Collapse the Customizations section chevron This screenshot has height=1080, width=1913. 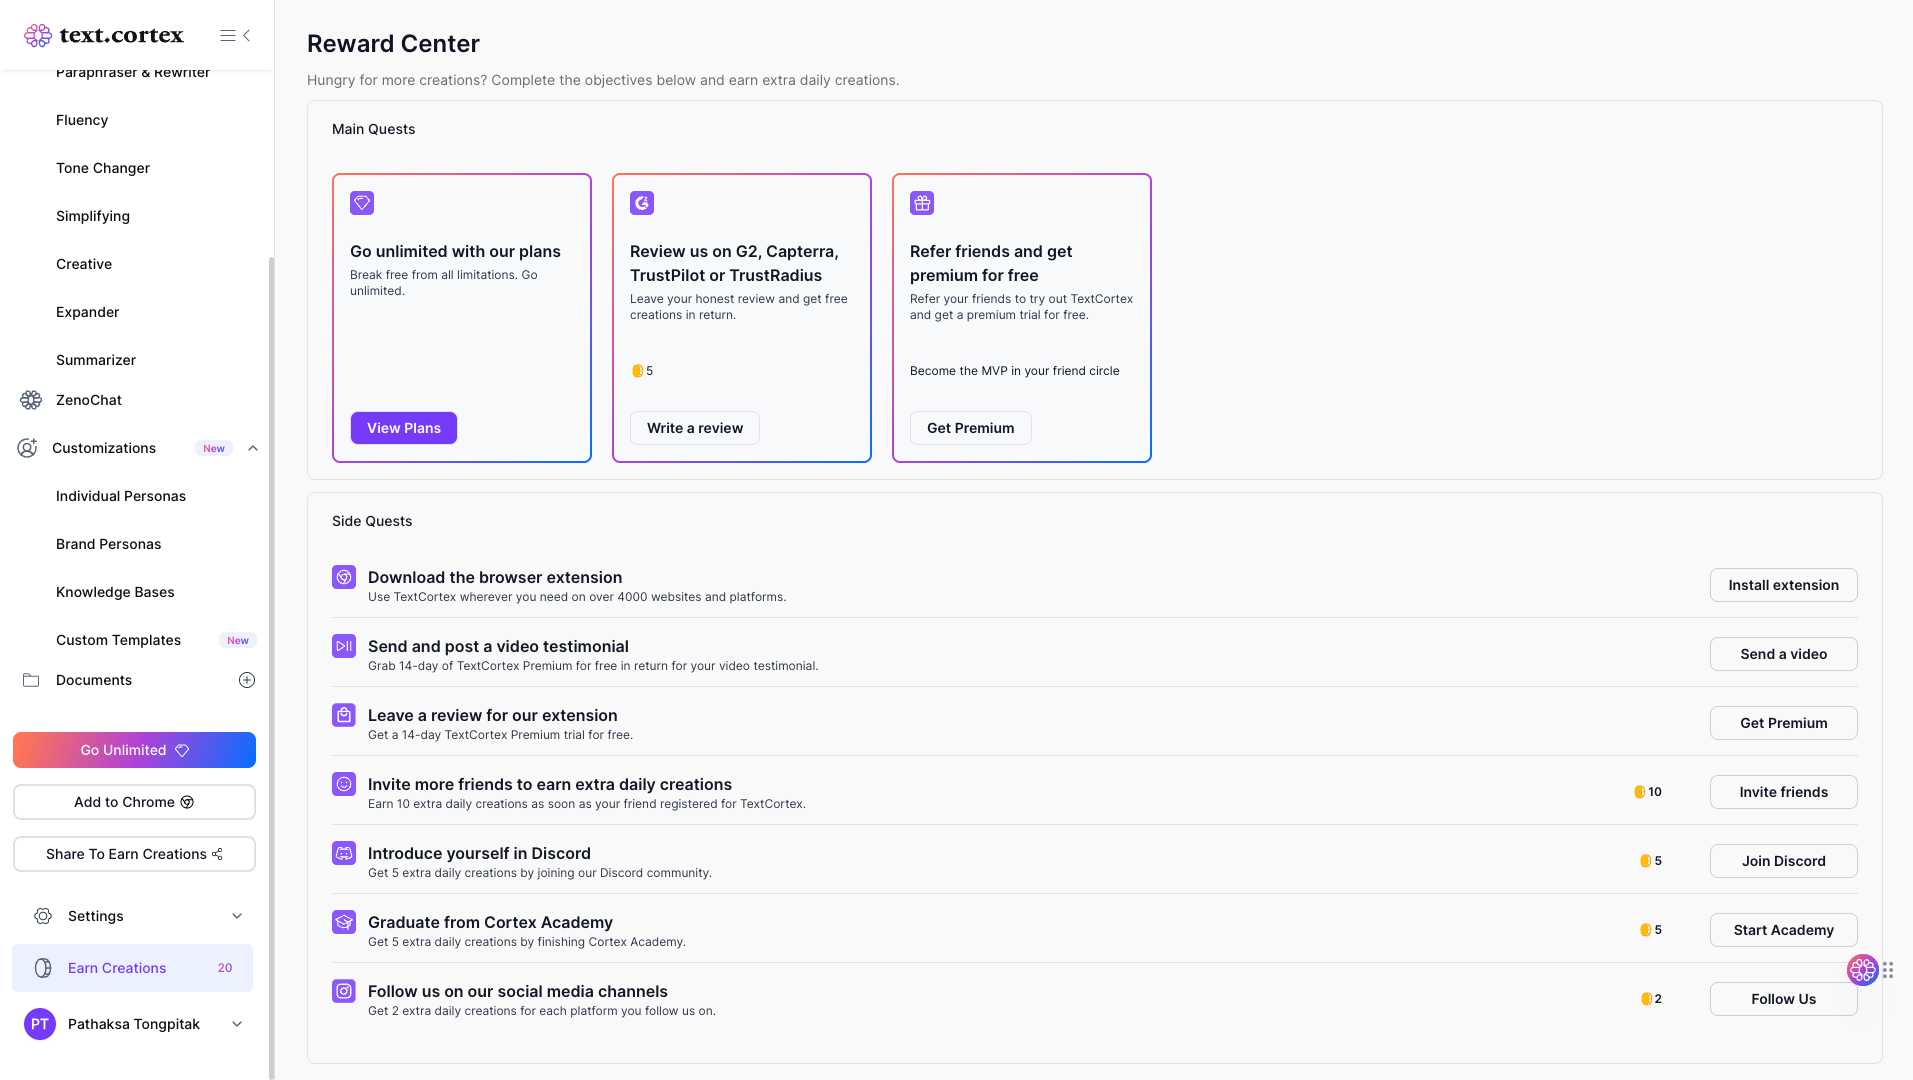pos(253,448)
